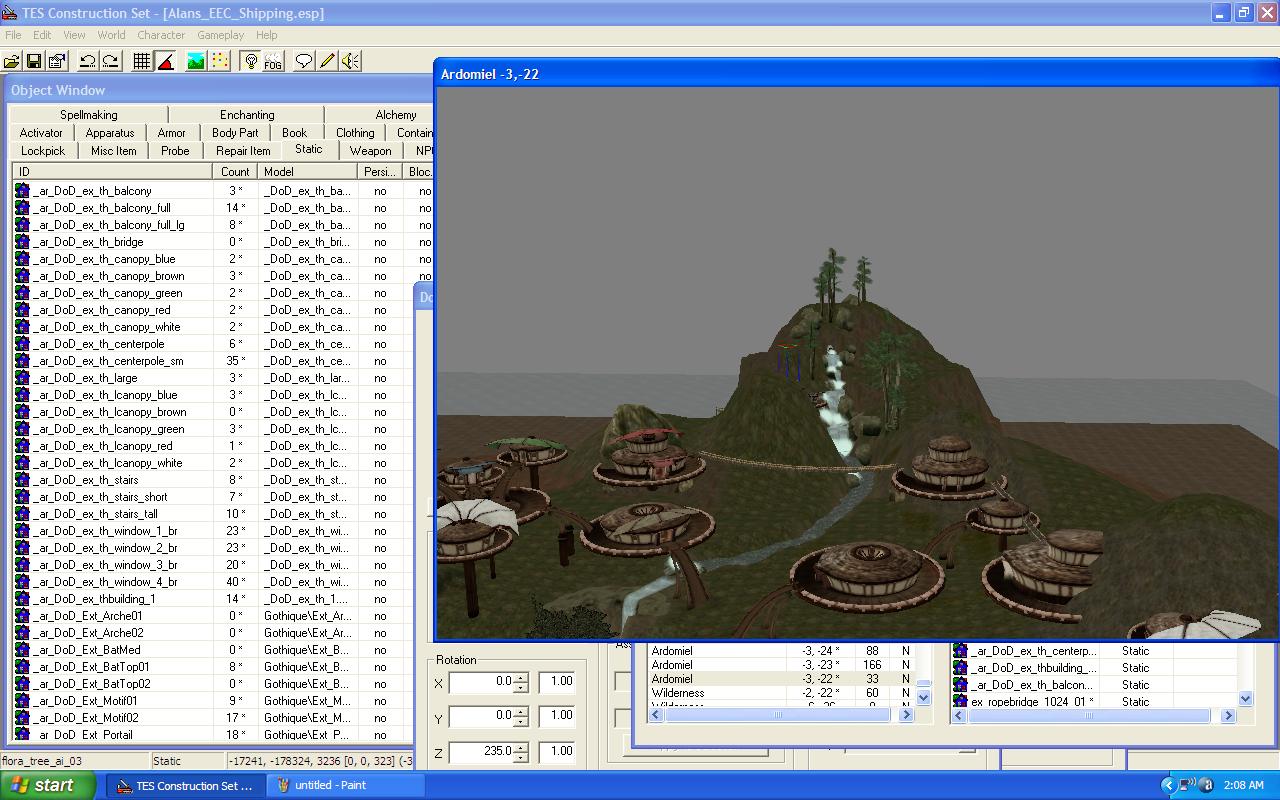Switch to the Misc Item tab

tap(114, 151)
